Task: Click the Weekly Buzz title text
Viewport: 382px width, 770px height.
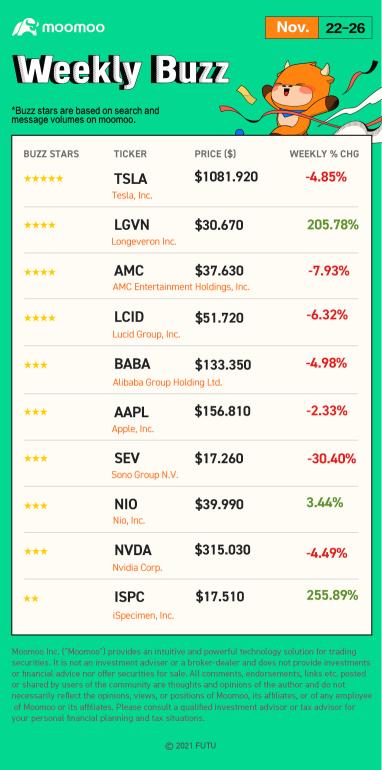Action: [121, 71]
